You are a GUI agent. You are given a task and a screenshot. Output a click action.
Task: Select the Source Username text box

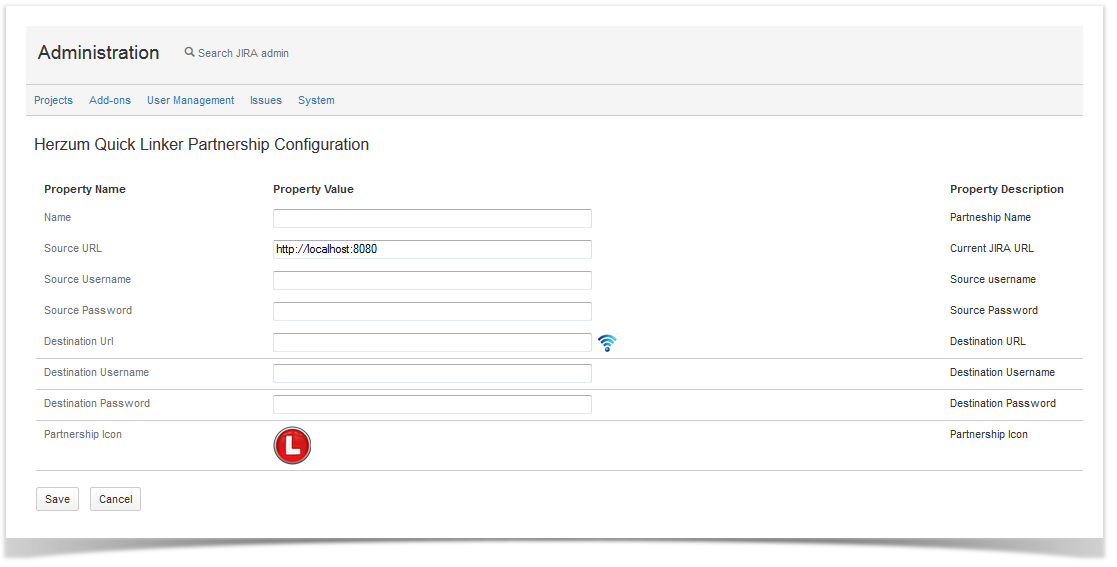point(432,280)
